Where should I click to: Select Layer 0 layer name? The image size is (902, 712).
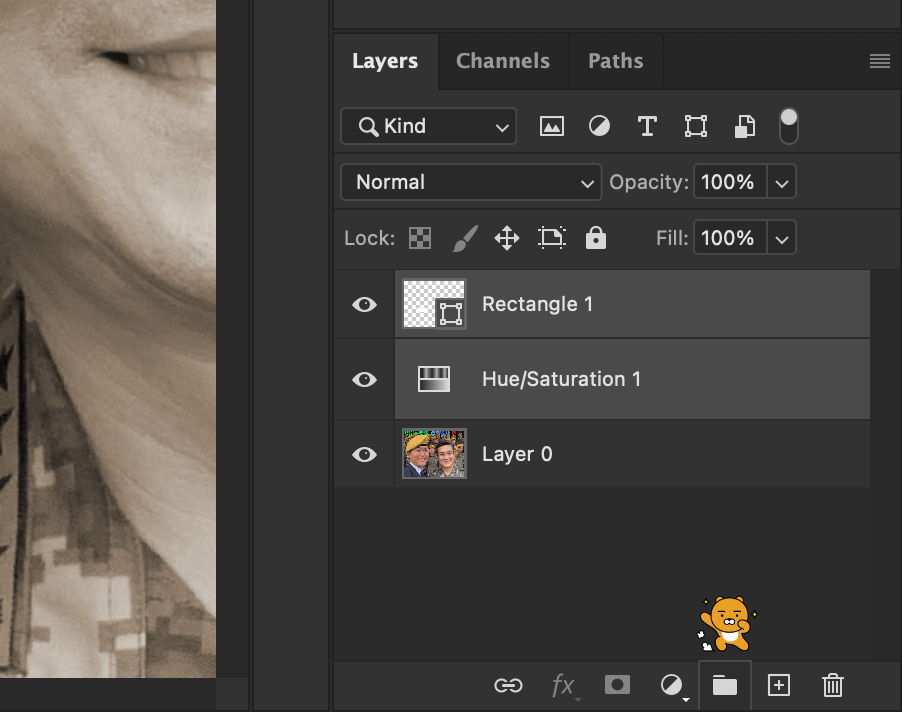click(517, 454)
